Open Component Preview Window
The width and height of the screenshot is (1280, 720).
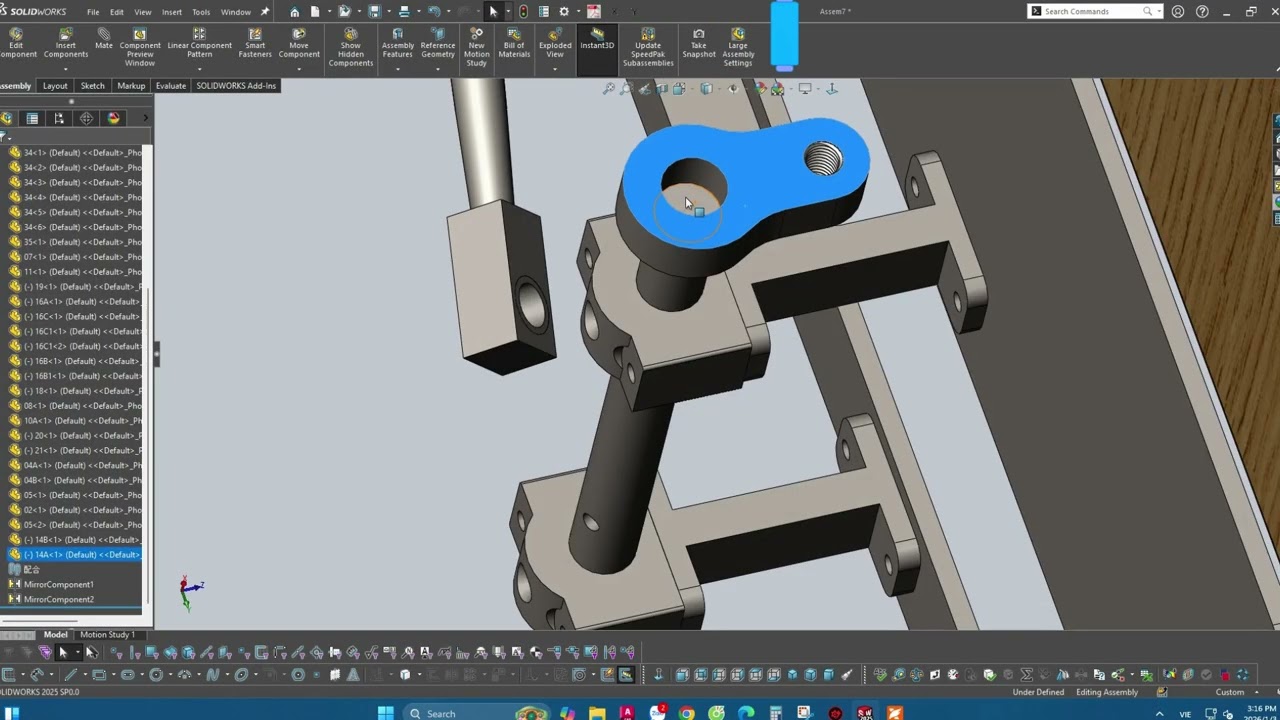140,48
